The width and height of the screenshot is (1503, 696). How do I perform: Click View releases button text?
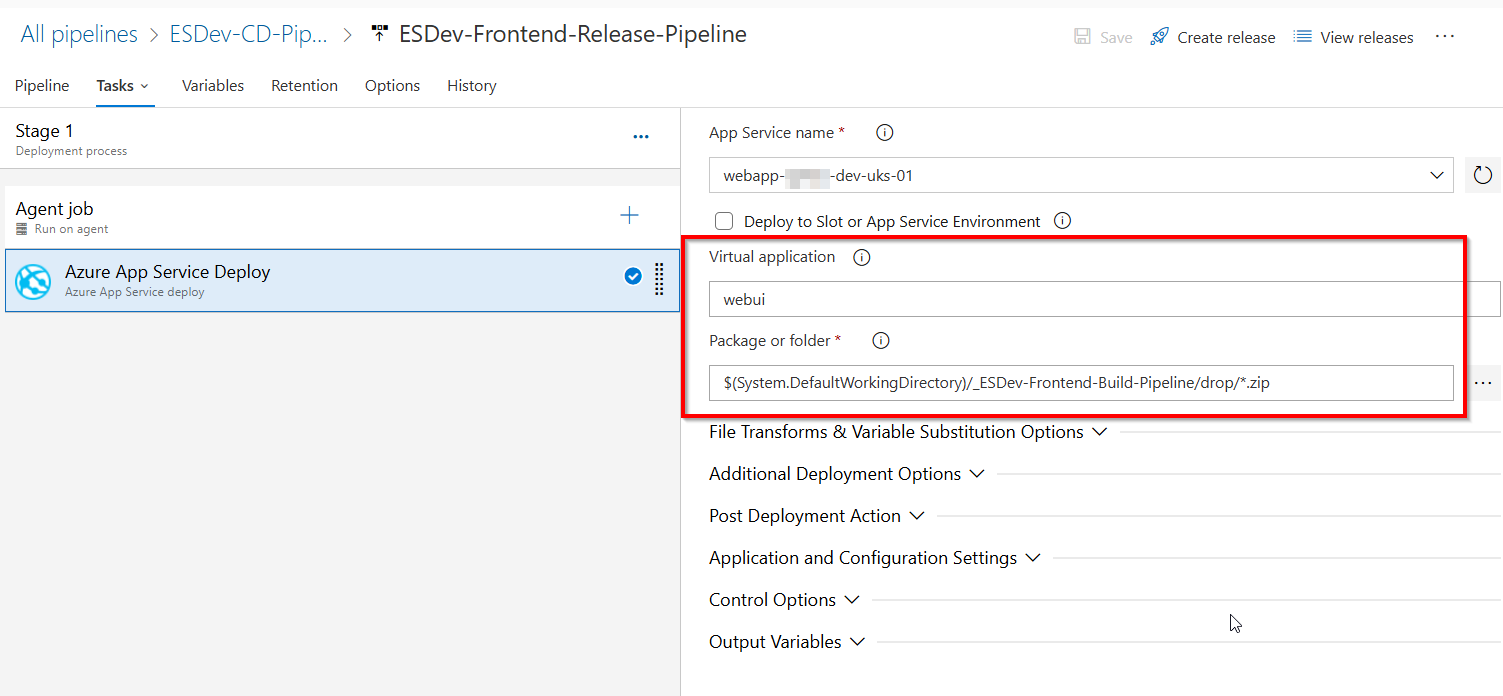point(1367,38)
